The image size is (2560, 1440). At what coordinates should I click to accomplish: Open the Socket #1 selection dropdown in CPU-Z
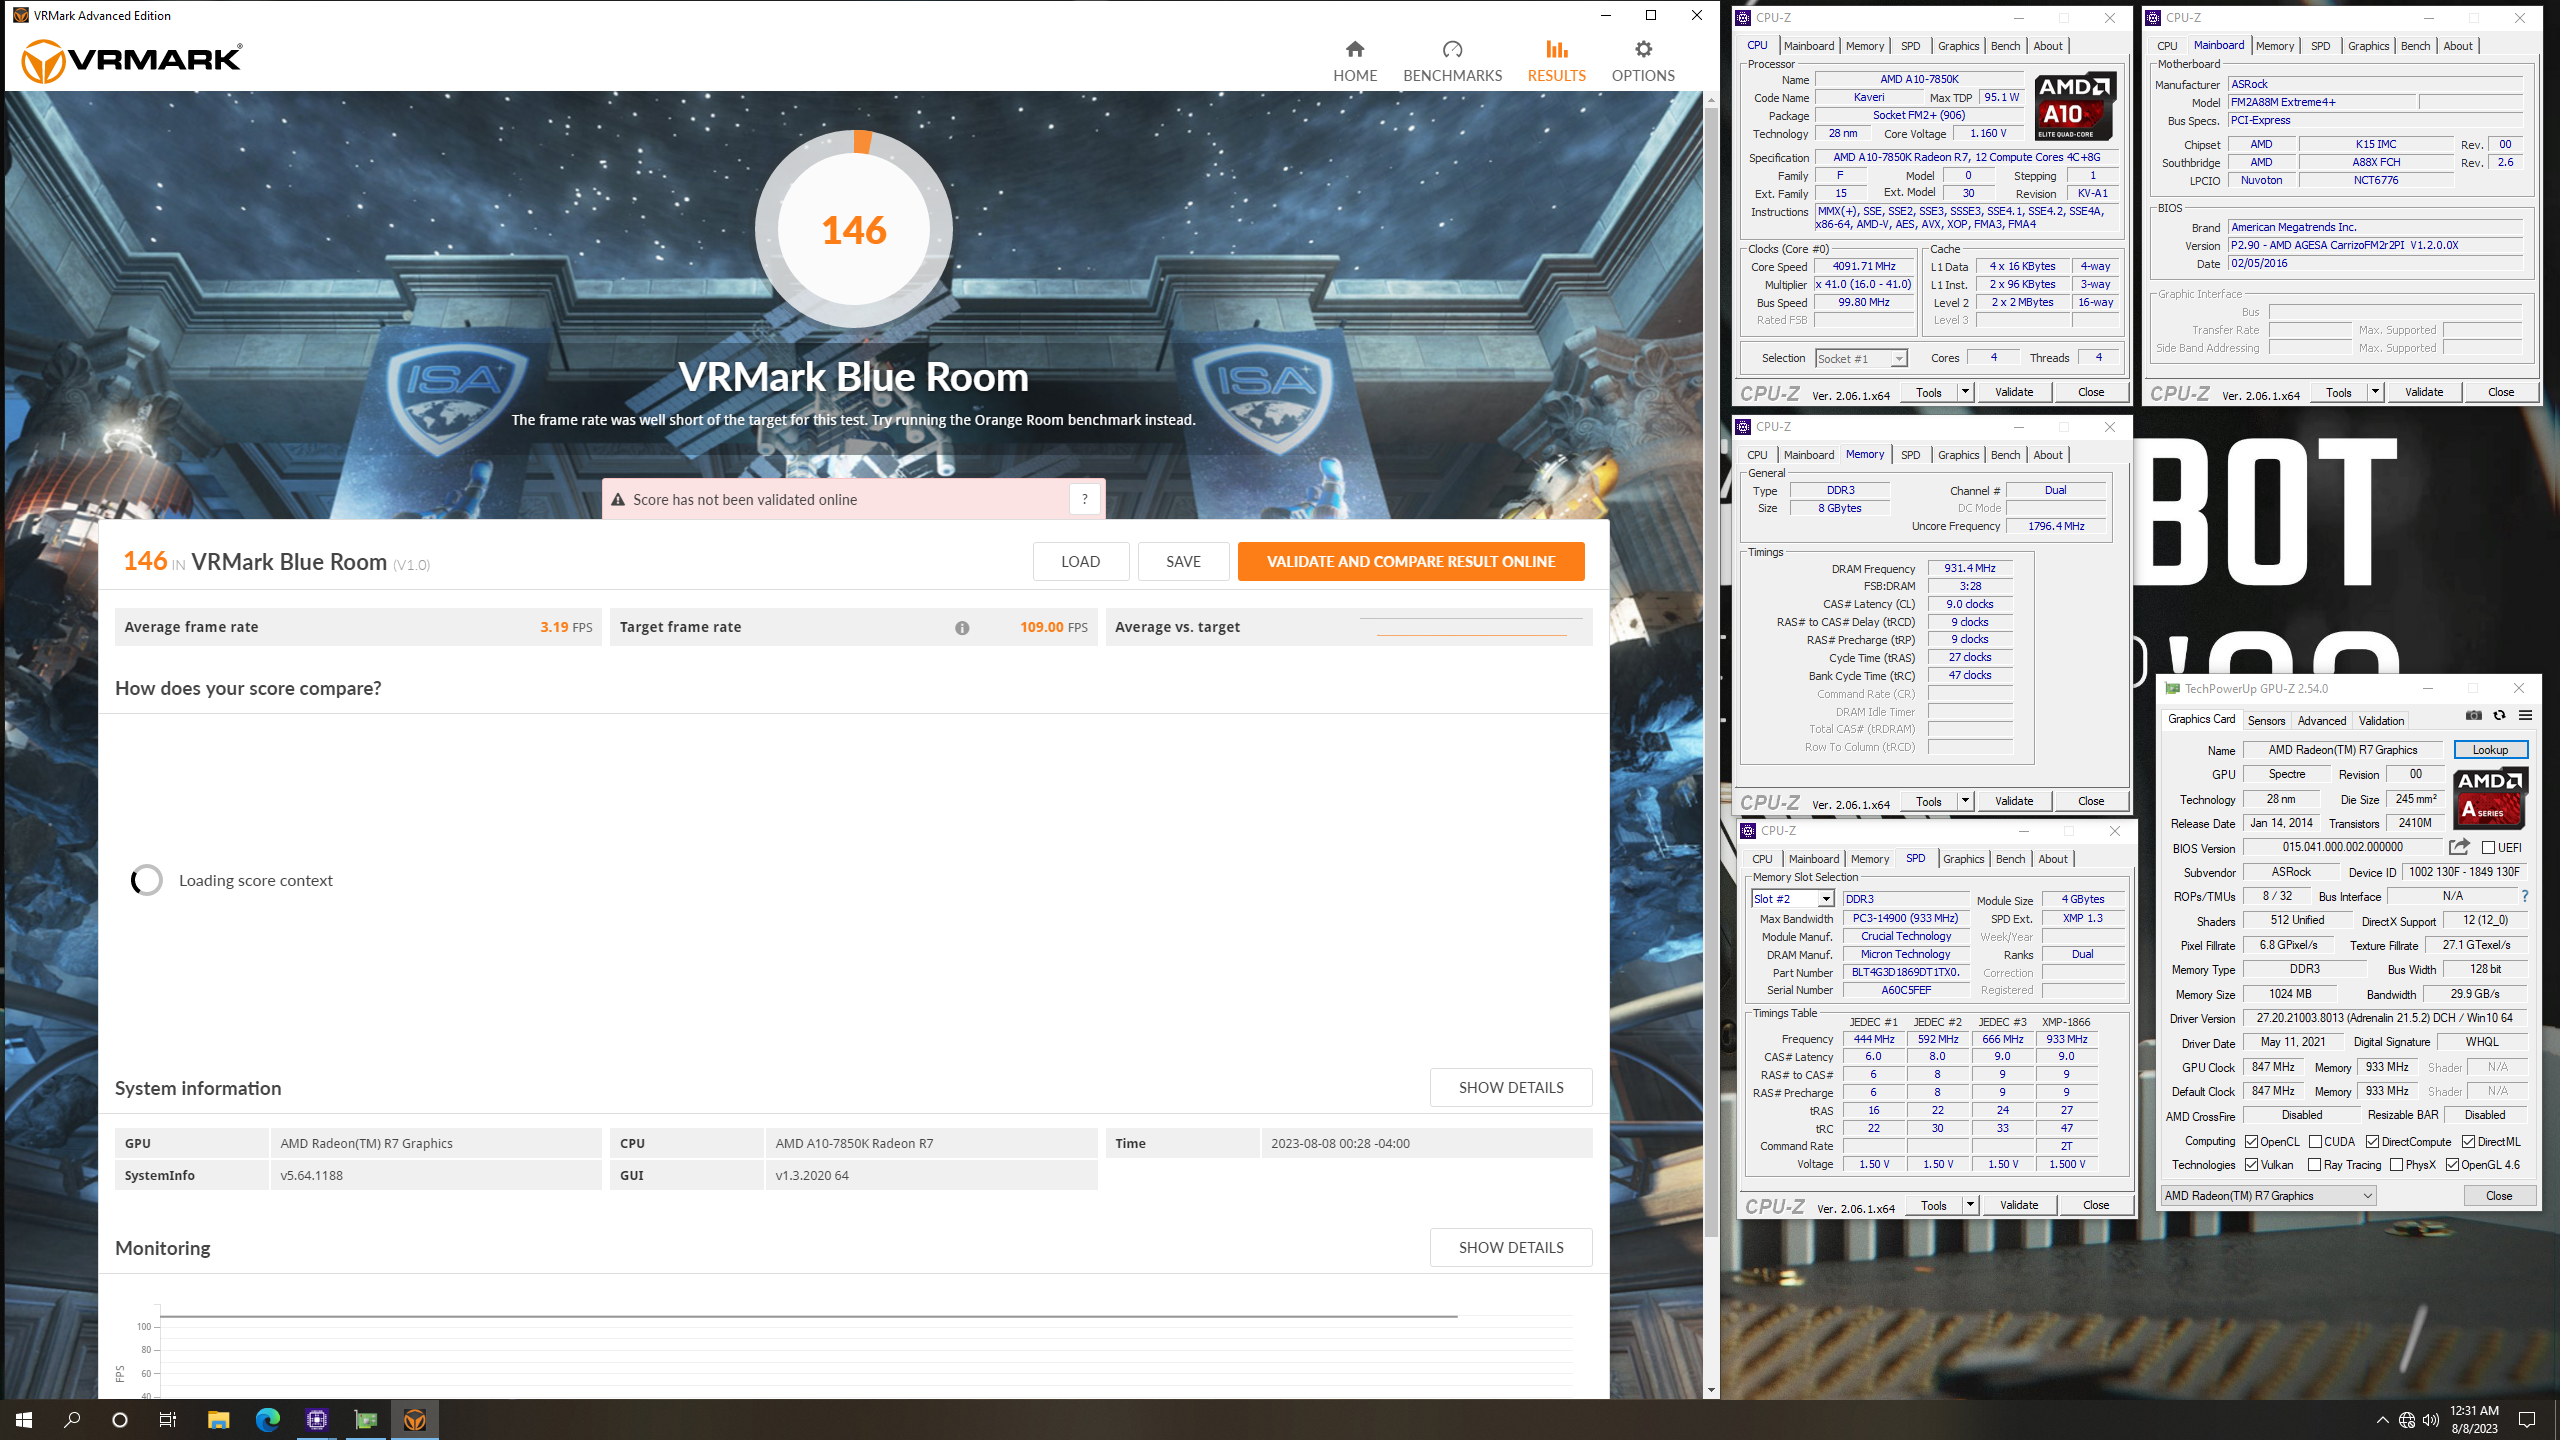(1861, 358)
